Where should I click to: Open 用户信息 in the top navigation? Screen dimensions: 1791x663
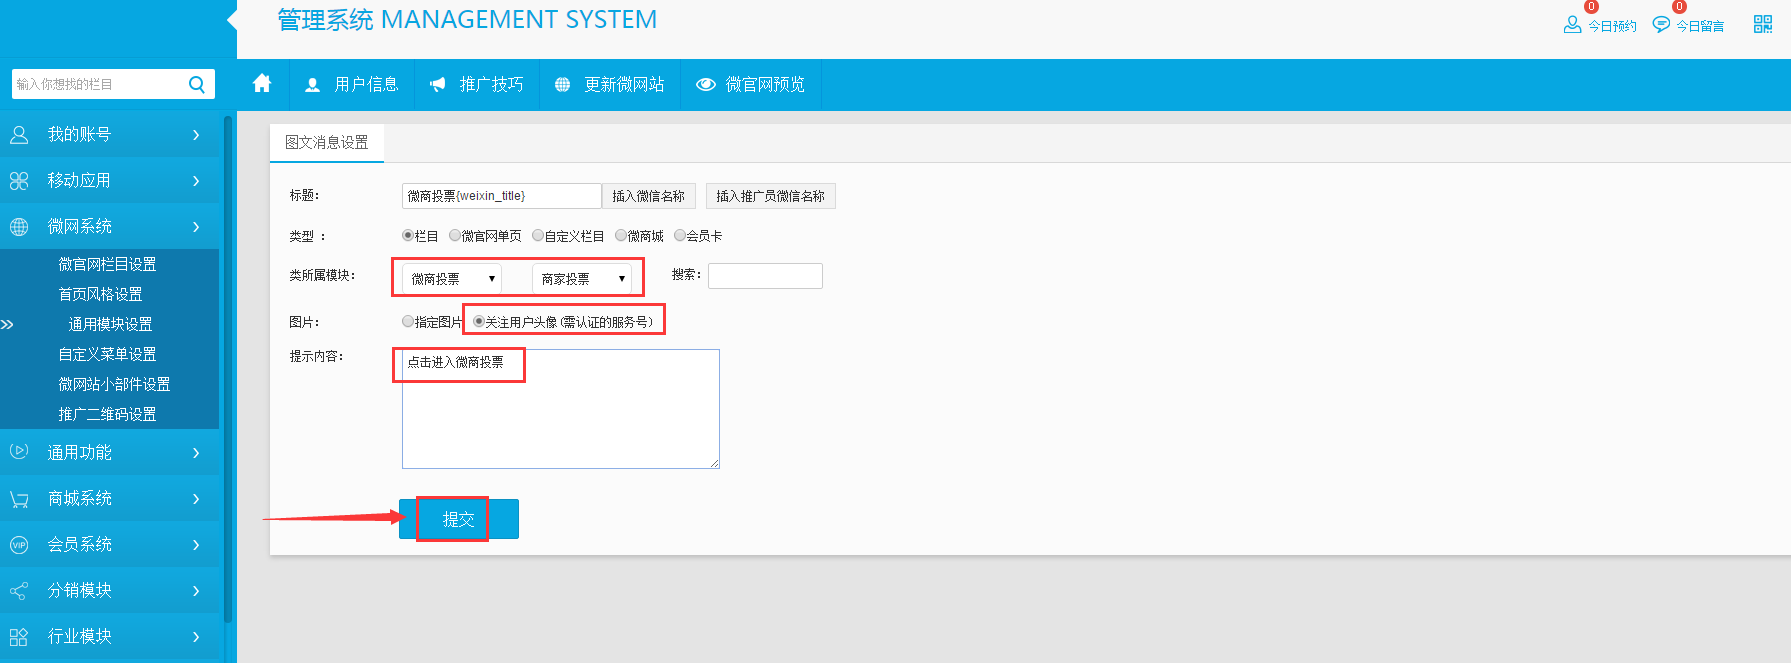[352, 85]
